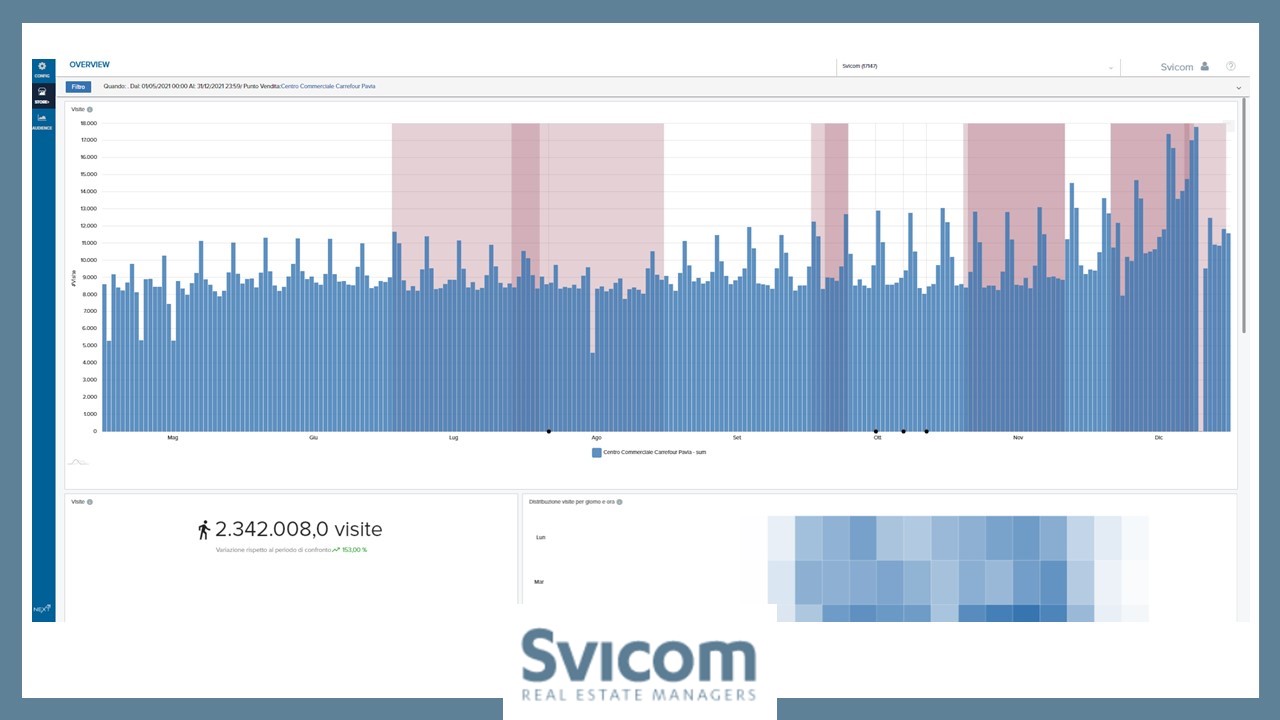1280x720 pixels.
Task: Click the small trend line icon below chart
Action: 77,462
